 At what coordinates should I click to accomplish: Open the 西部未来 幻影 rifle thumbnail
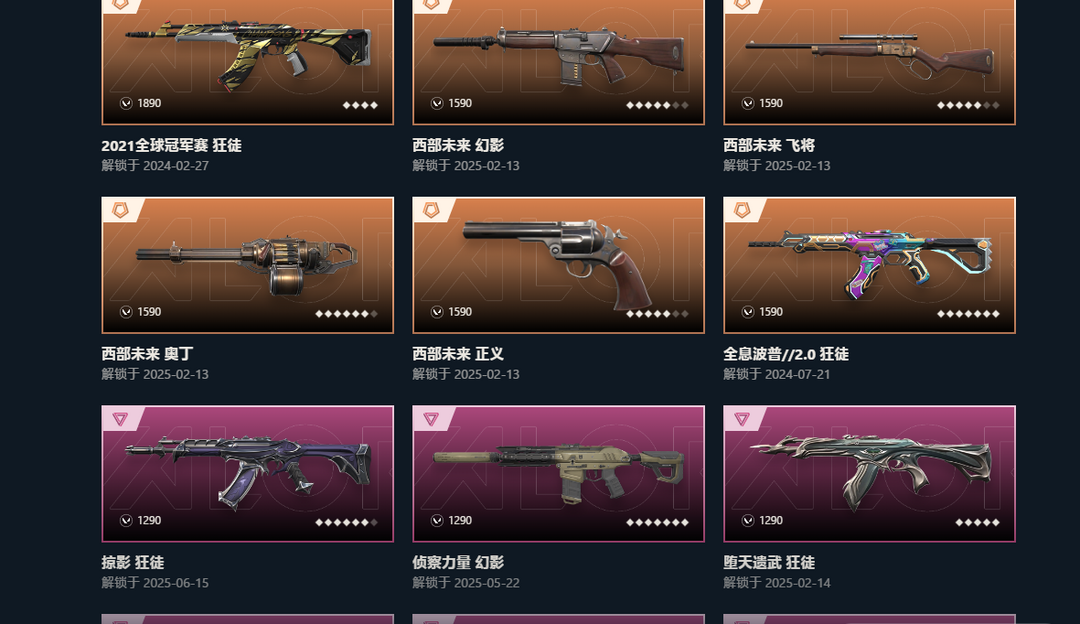click(x=559, y=55)
